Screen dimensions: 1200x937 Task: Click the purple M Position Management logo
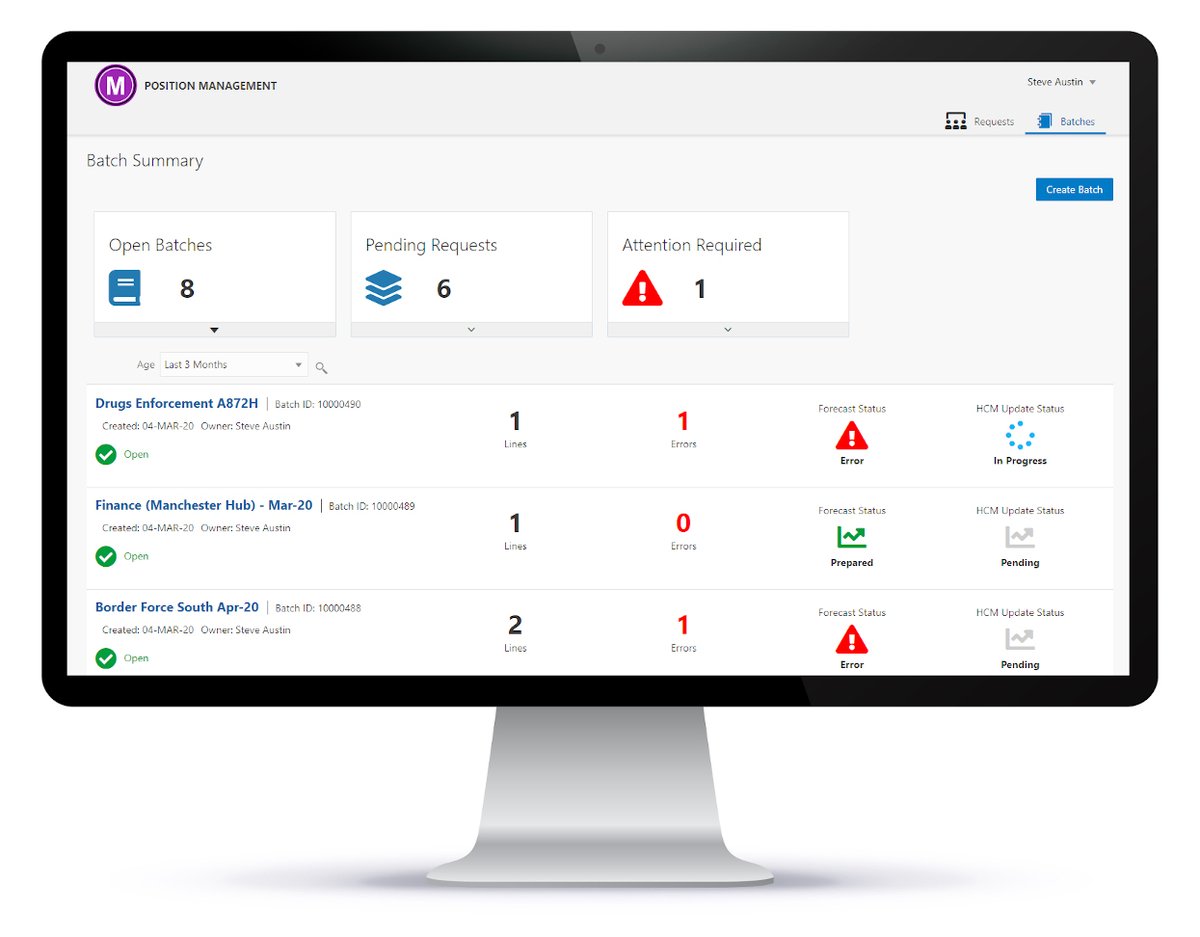tap(115, 86)
